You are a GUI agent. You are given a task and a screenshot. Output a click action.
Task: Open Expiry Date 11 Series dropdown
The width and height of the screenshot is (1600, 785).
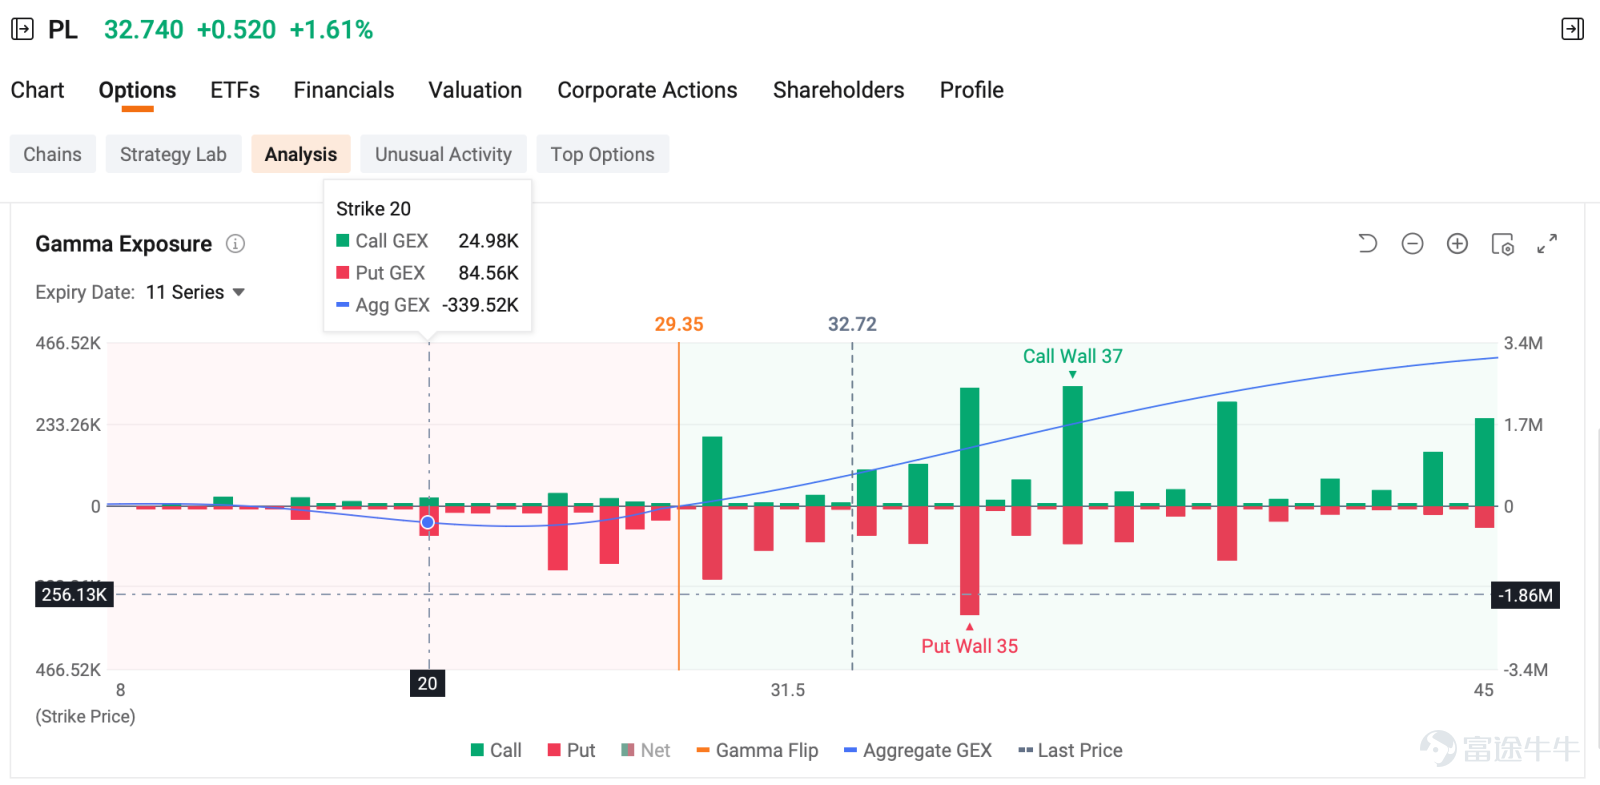[195, 292]
